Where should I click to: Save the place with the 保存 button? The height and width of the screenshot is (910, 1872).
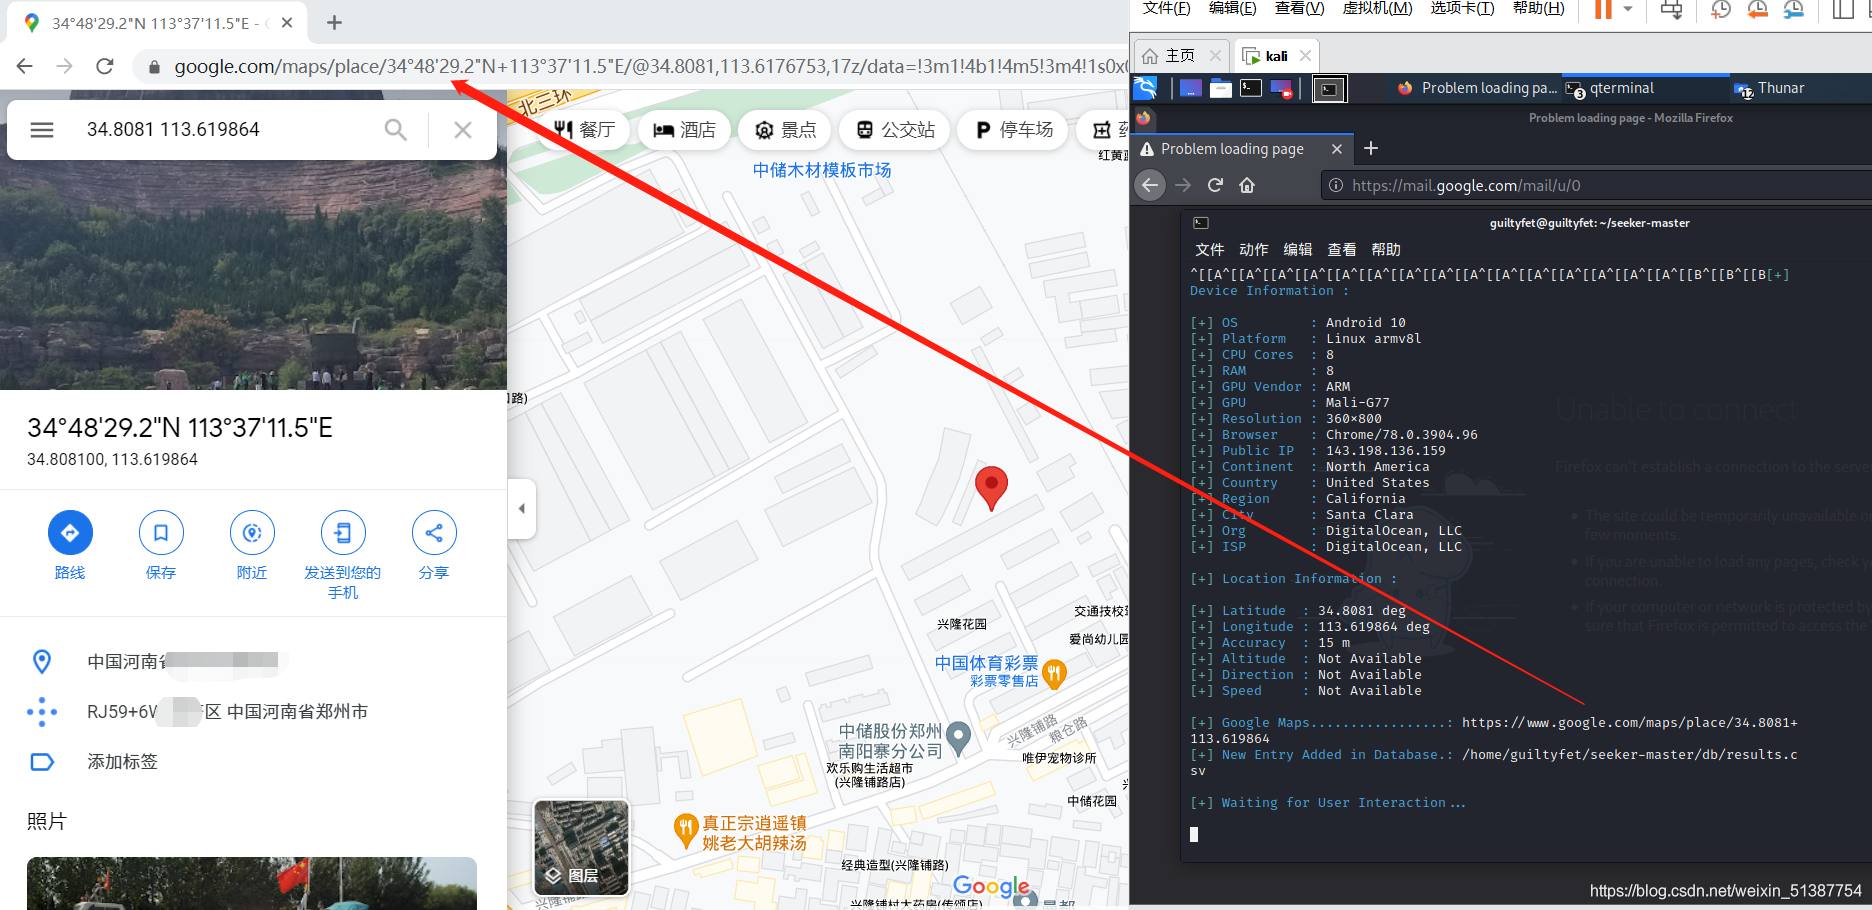click(161, 545)
